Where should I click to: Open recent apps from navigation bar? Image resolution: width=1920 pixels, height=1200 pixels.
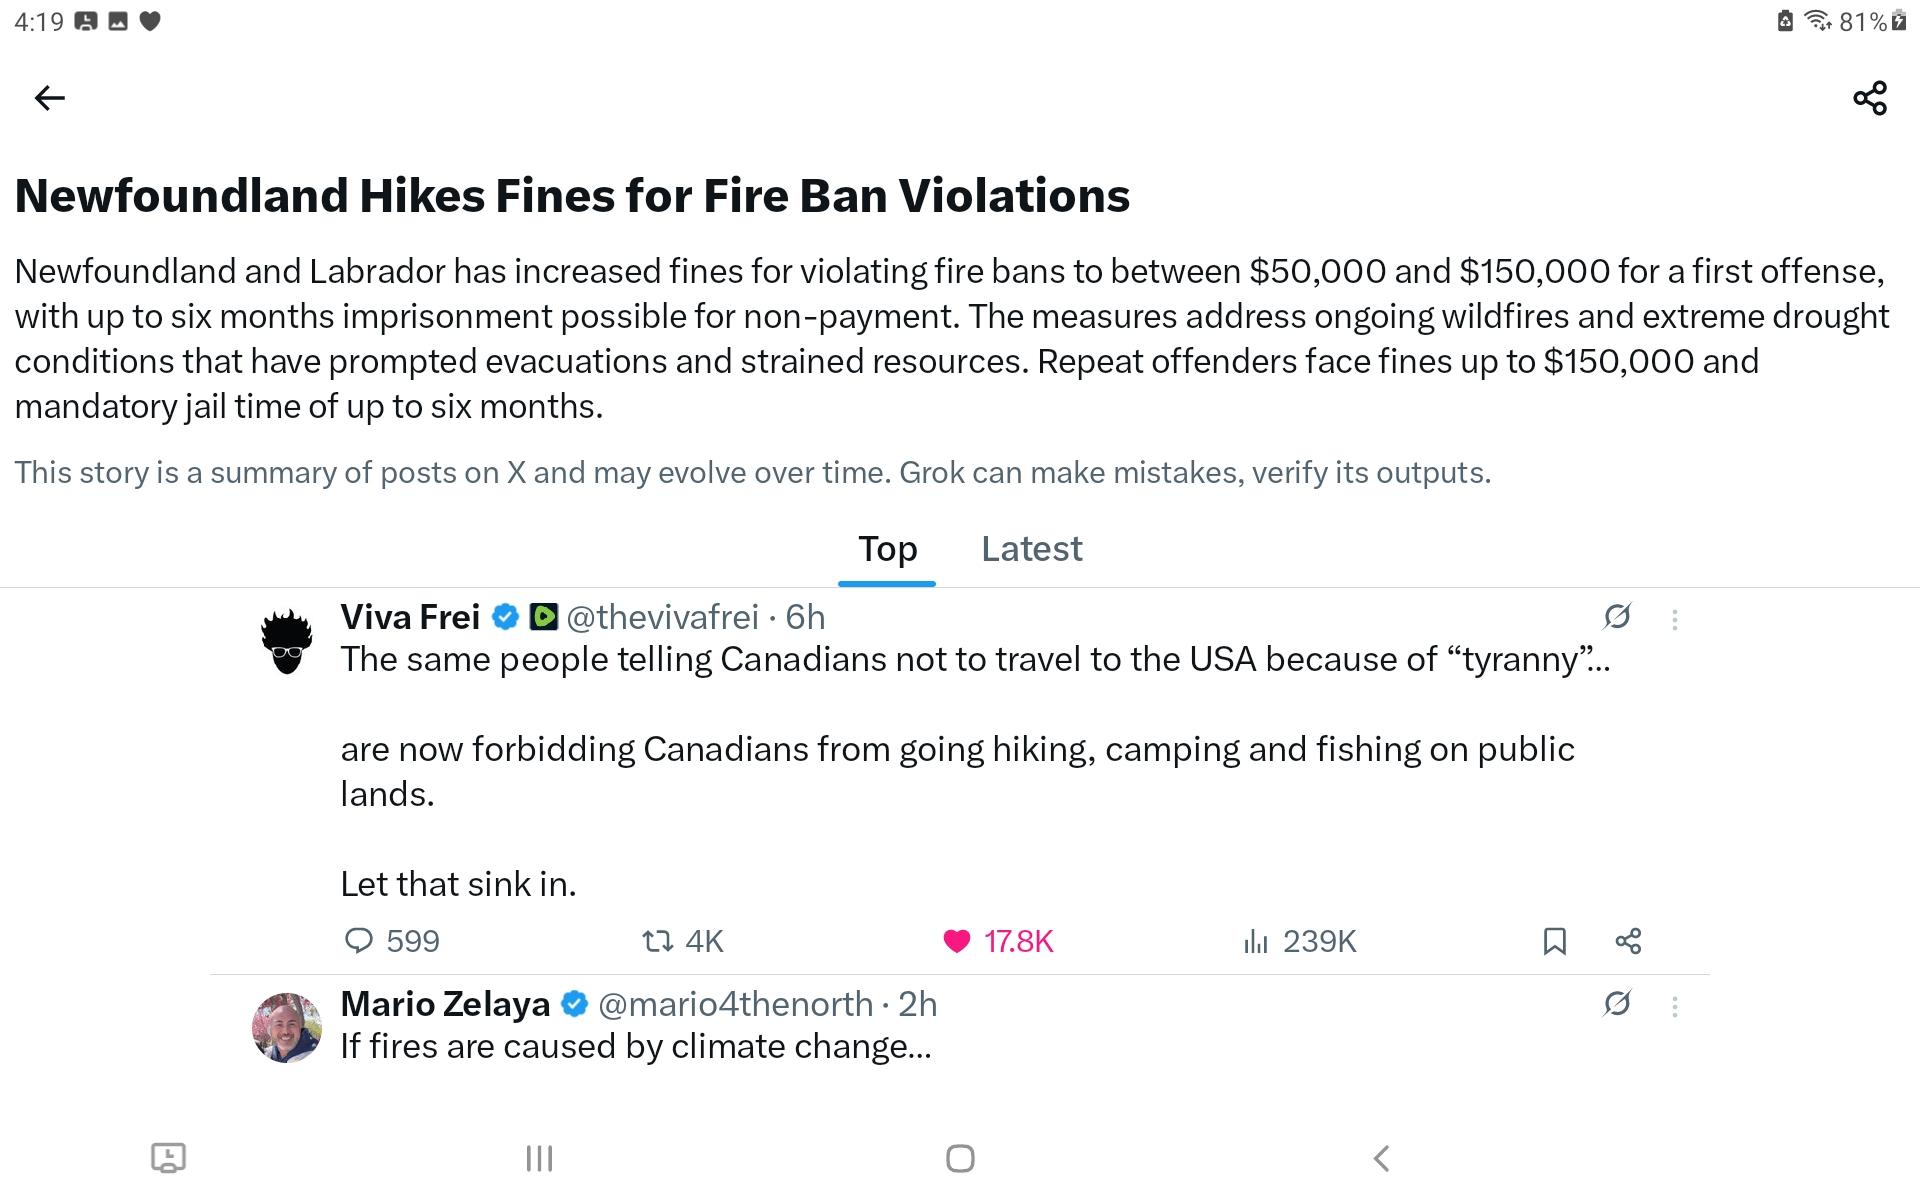(539, 1158)
